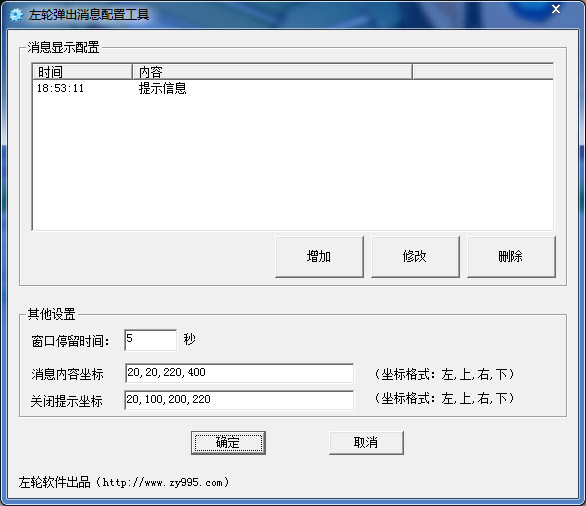Click the 消息显示配置 group title
The width and height of the screenshot is (586, 506).
(64, 47)
